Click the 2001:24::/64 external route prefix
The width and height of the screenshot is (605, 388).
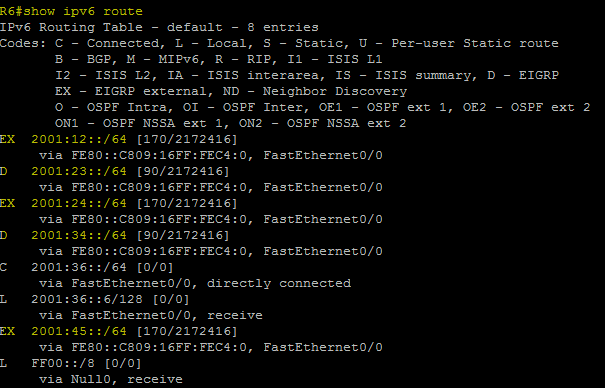[x=79, y=203]
